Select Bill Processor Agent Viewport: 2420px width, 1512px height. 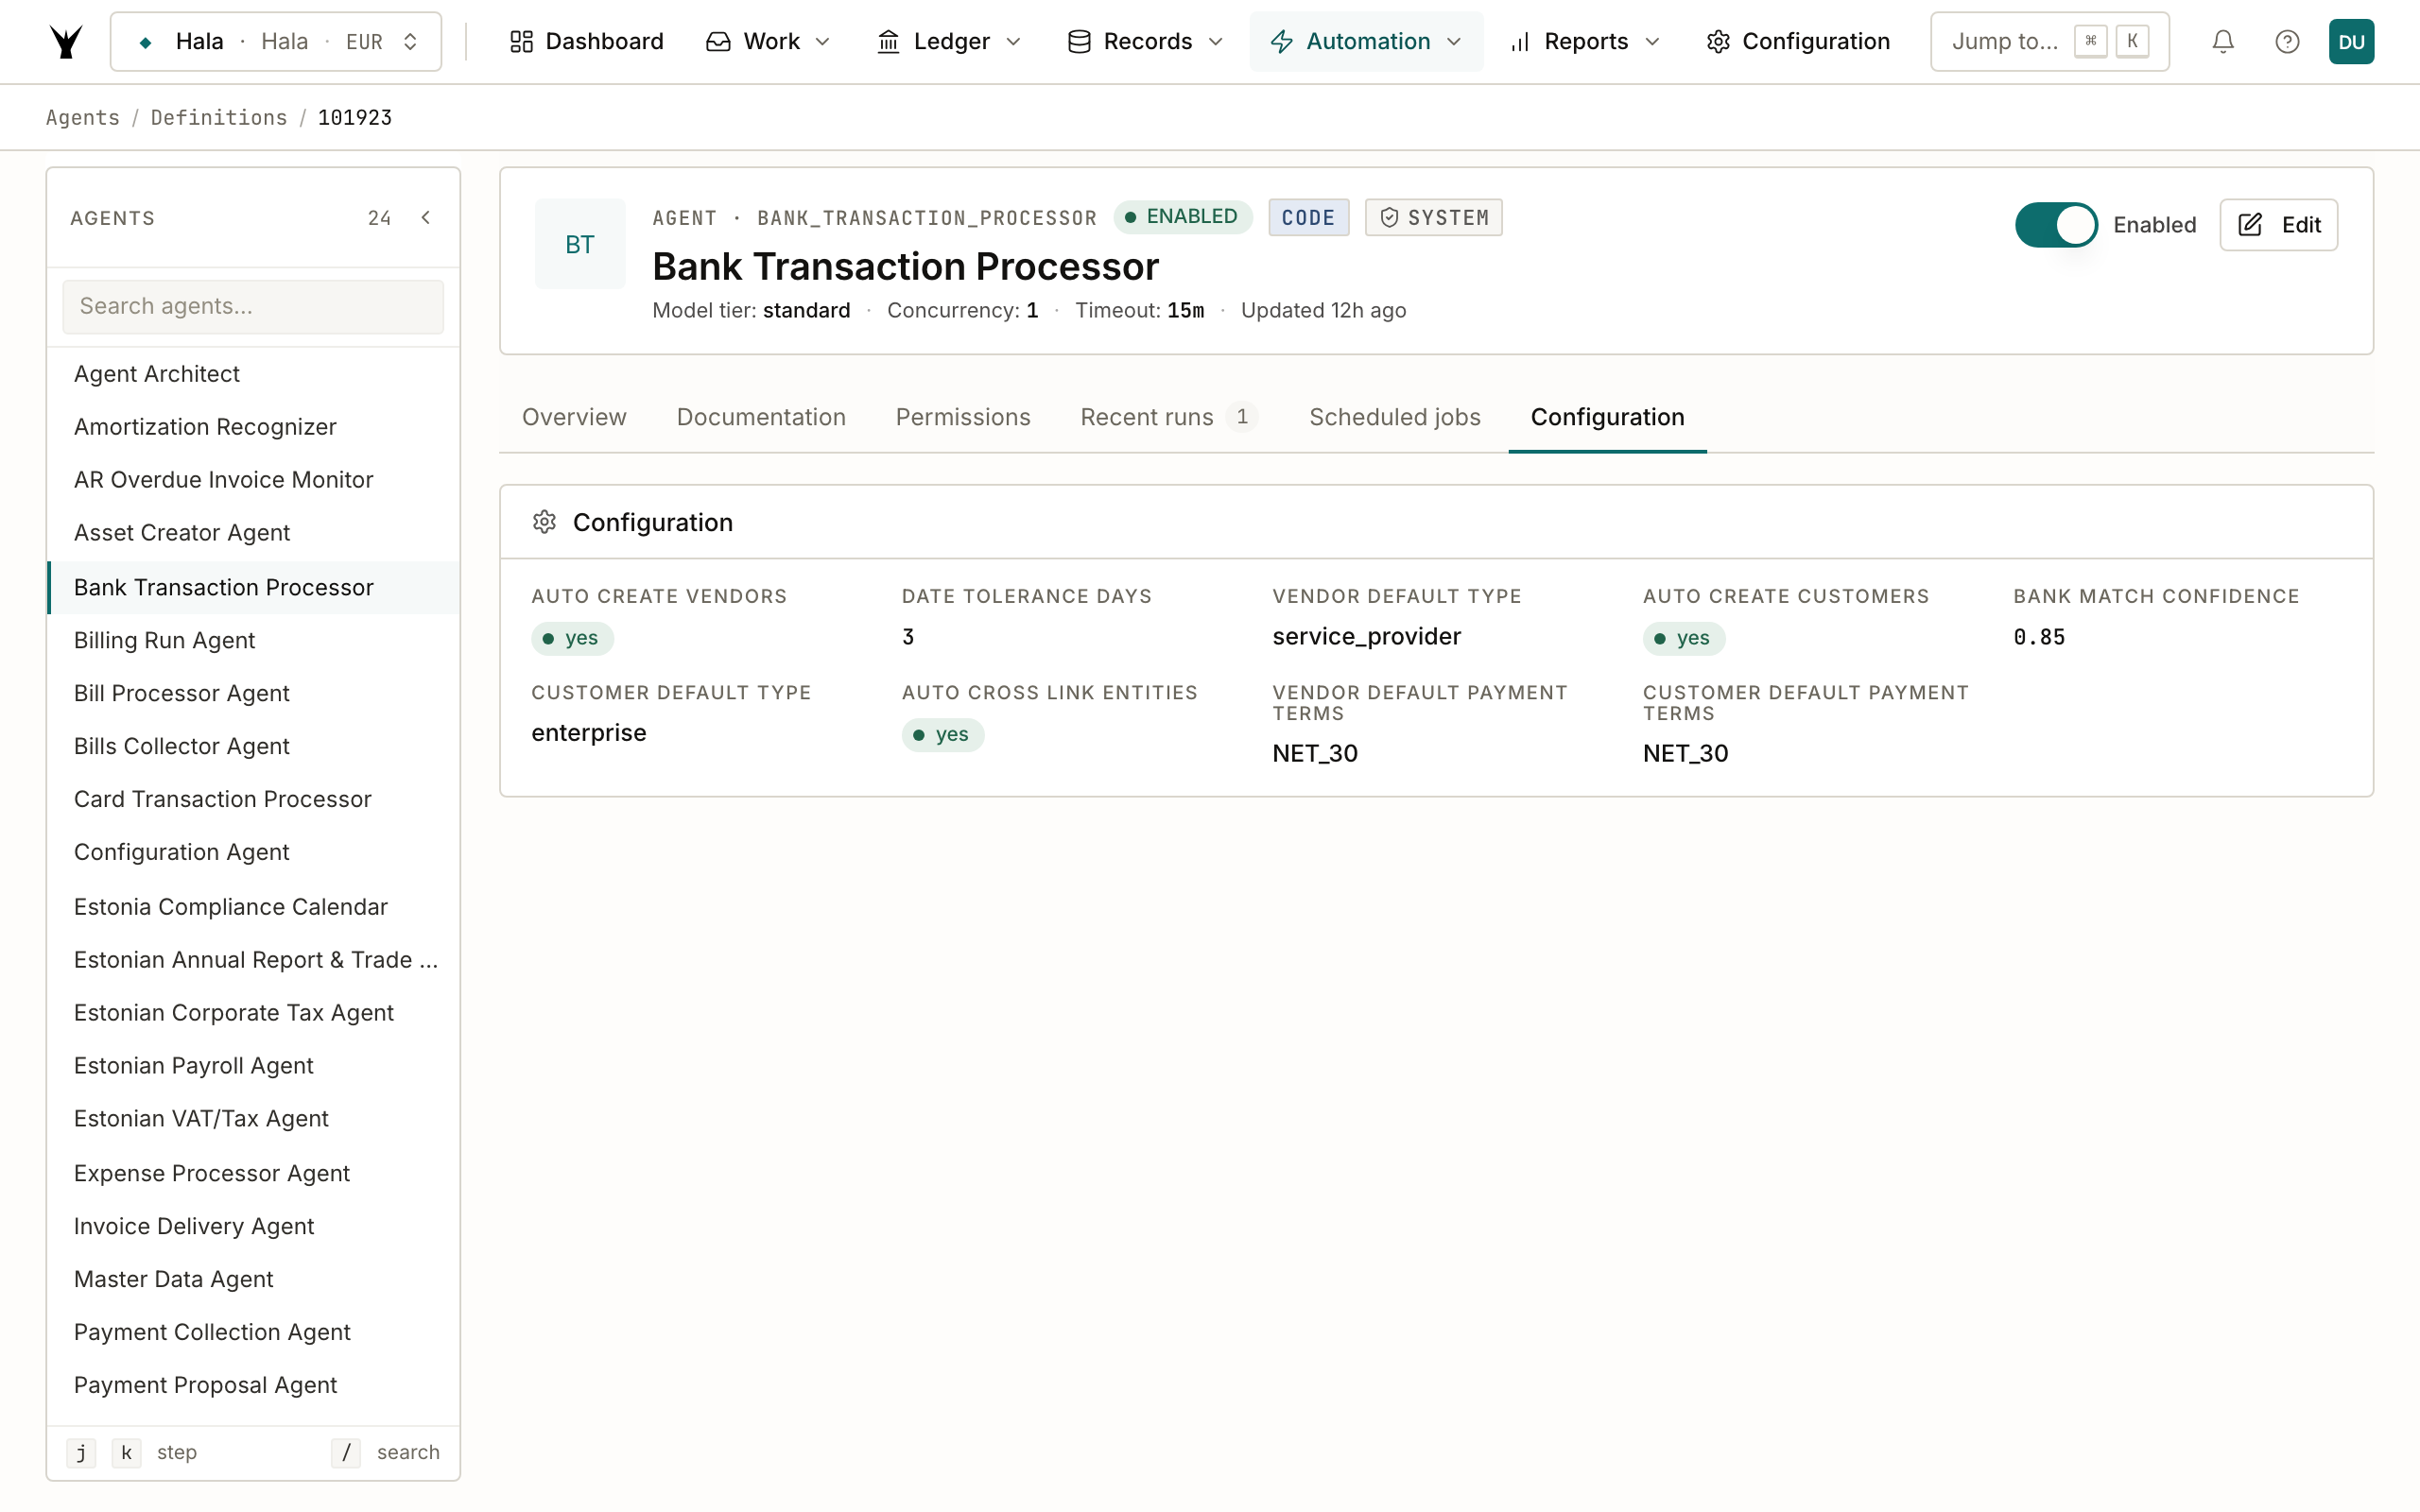[253, 693]
